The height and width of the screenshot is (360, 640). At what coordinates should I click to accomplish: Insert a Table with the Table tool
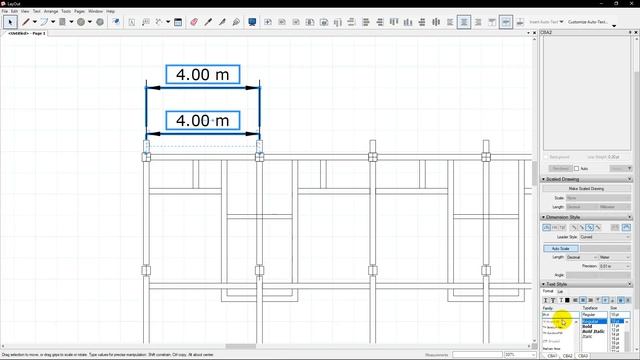(178, 22)
